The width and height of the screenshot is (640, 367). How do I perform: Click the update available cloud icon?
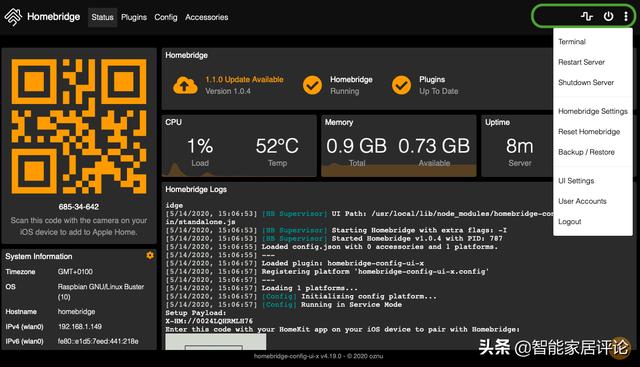point(185,85)
